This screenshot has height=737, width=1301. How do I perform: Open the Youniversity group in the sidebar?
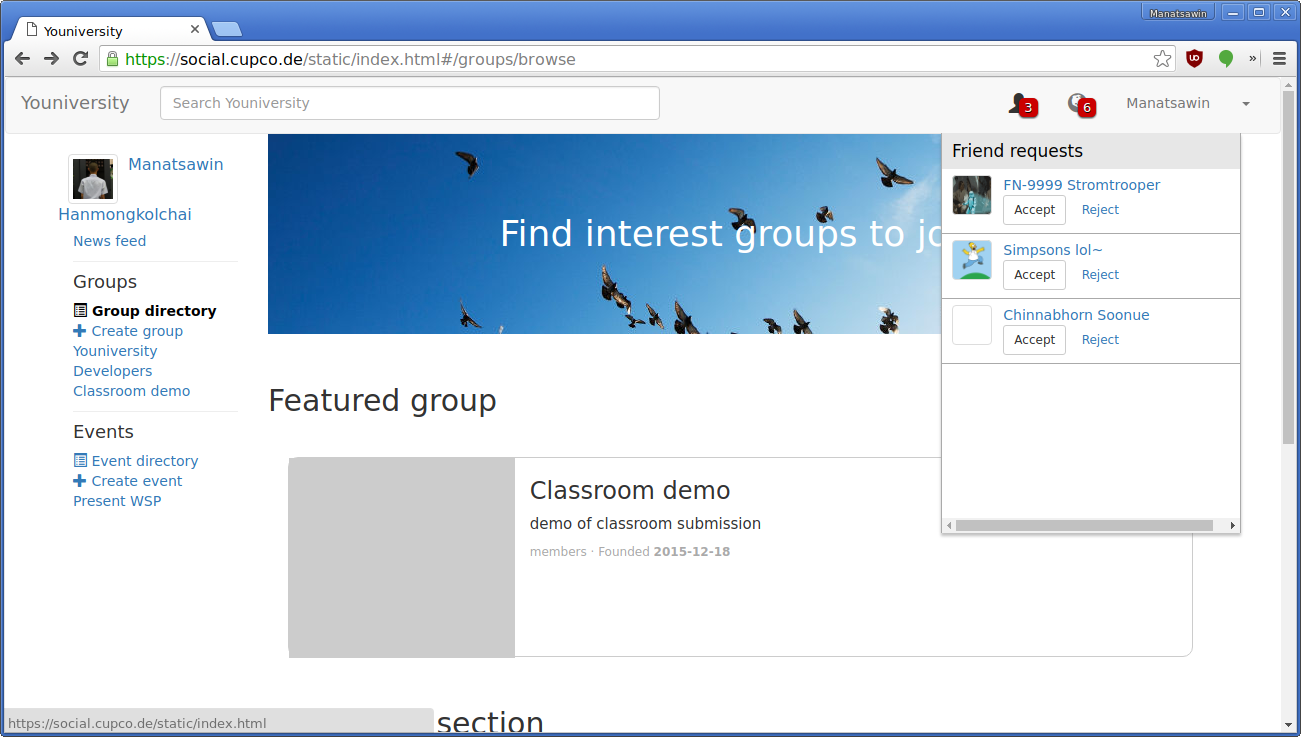(x=115, y=351)
